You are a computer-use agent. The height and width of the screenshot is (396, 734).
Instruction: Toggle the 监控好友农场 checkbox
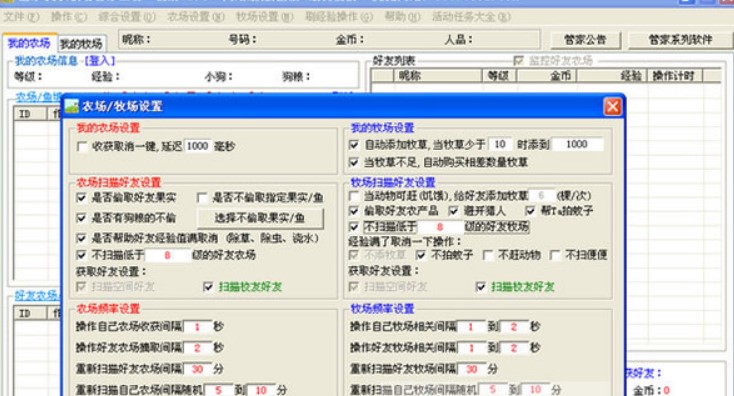point(518,61)
